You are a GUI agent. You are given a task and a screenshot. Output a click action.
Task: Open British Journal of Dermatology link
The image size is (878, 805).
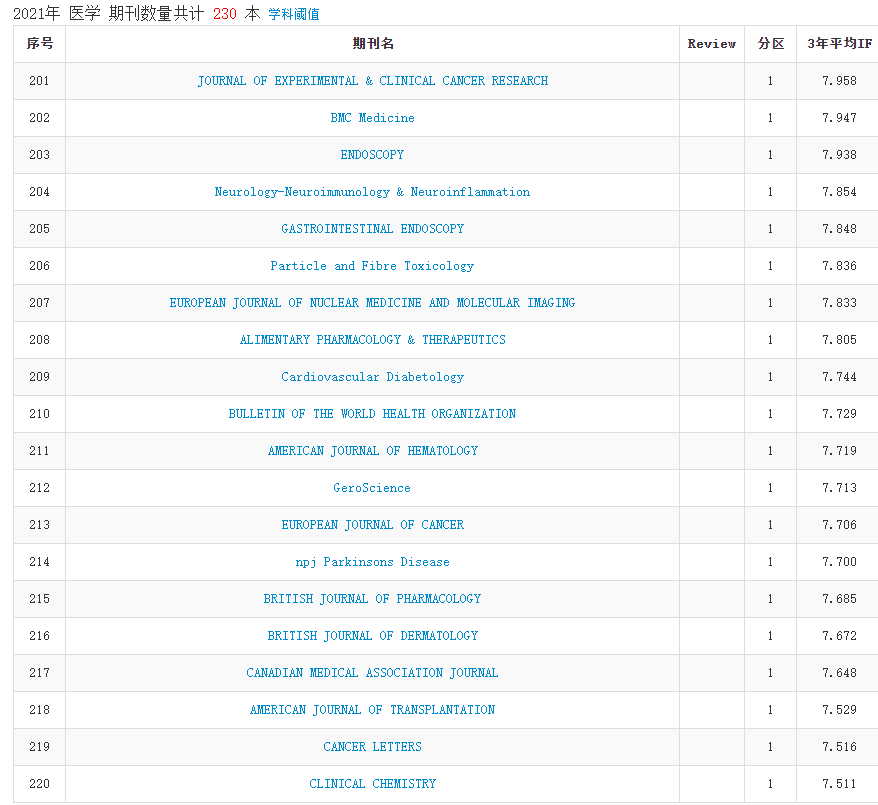[372, 635]
